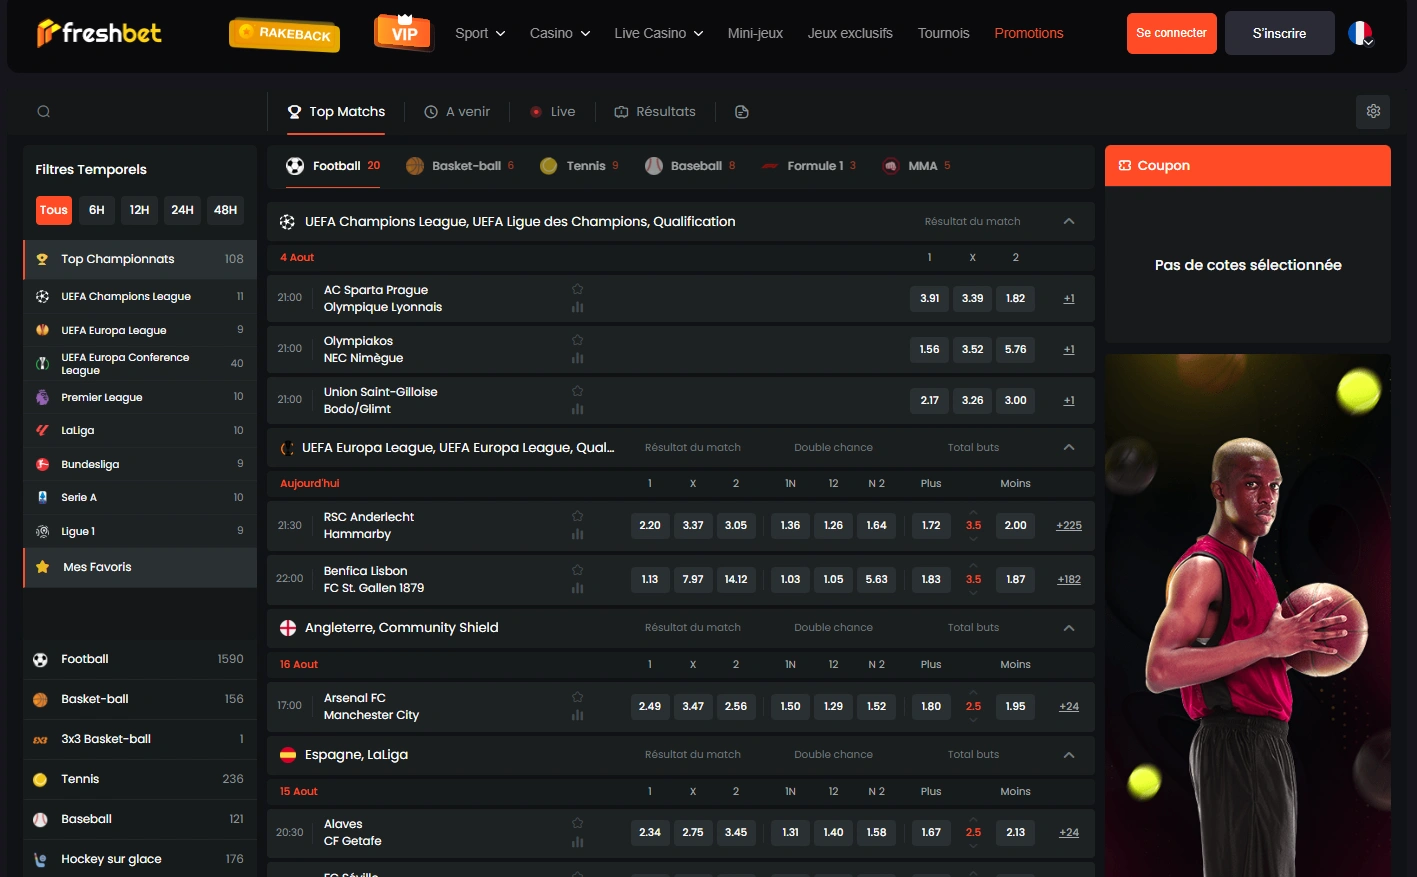The width and height of the screenshot is (1417, 877).
Task: Select the Tennis sport tab
Action: pos(579,166)
